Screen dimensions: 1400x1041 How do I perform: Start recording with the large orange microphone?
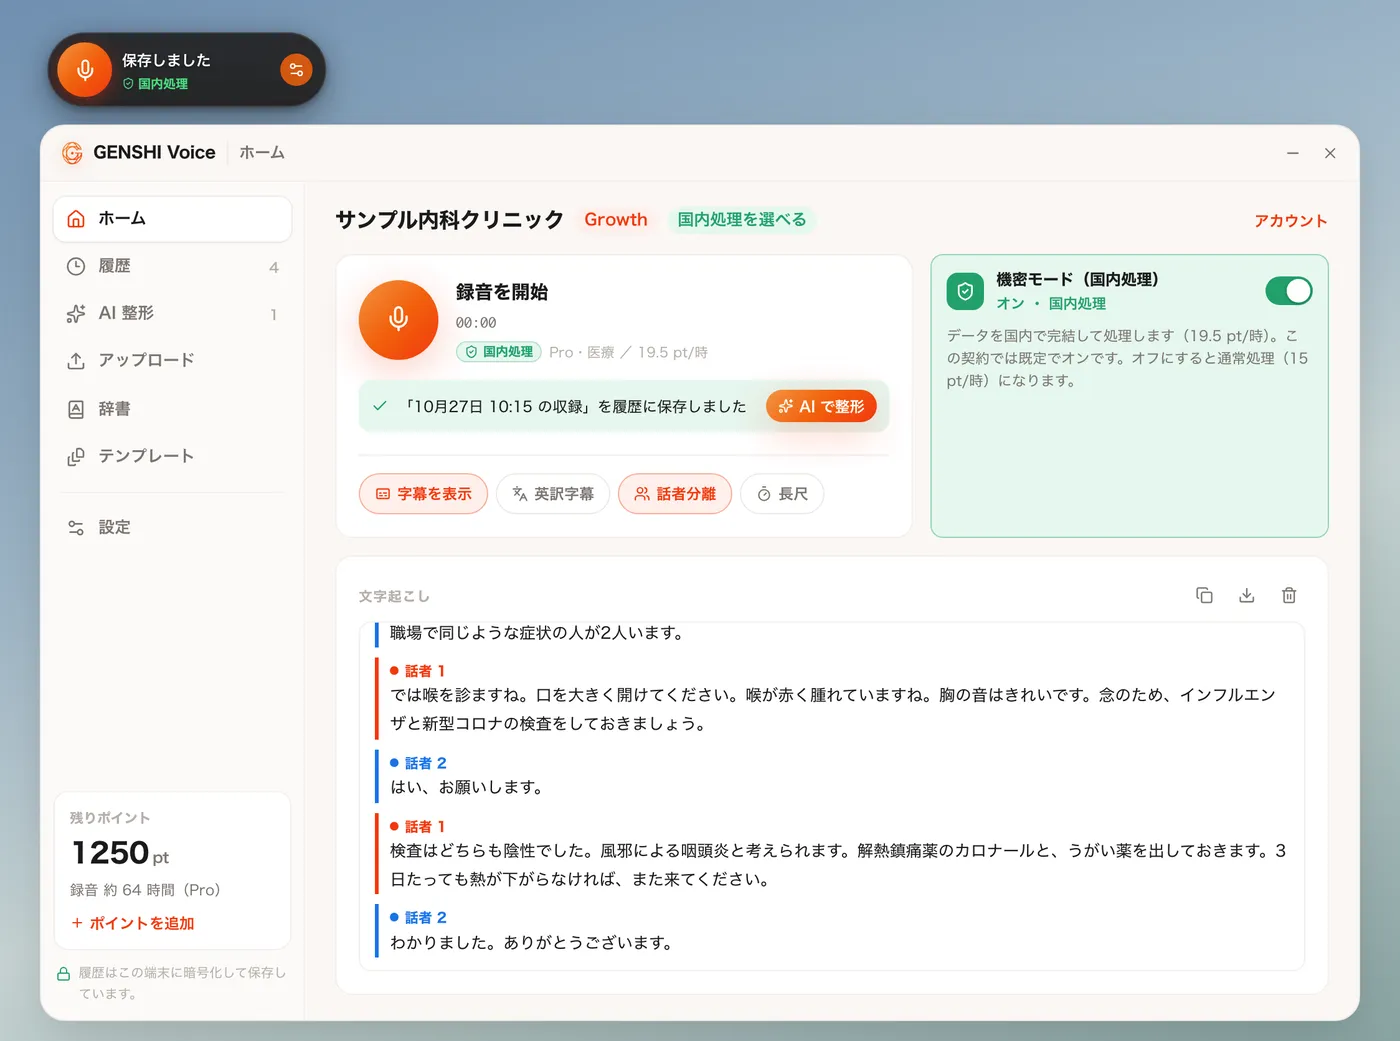click(x=398, y=320)
